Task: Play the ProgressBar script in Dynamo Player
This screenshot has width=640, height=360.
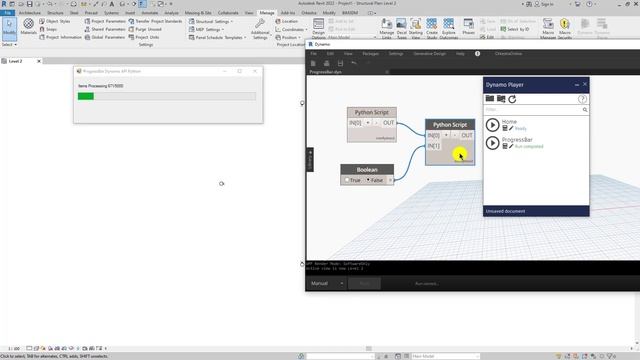Action: (493, 143)
